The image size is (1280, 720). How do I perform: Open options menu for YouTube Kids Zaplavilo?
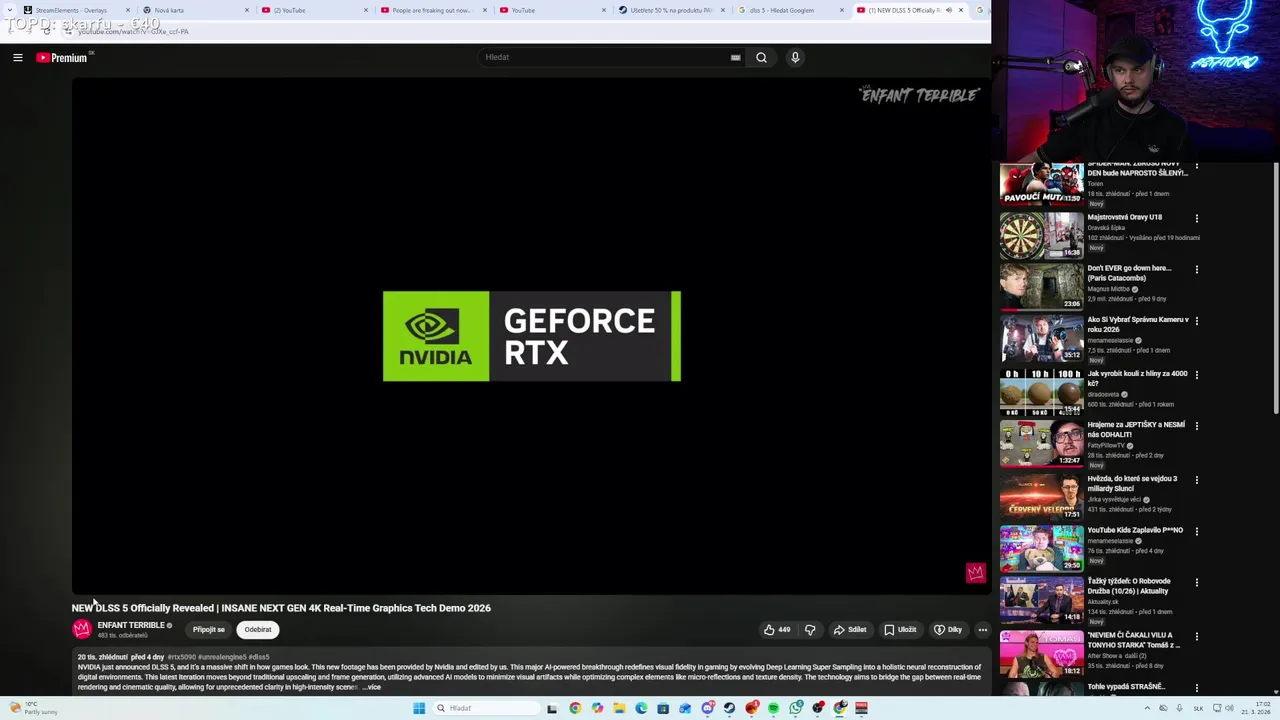coord(1197,531)
